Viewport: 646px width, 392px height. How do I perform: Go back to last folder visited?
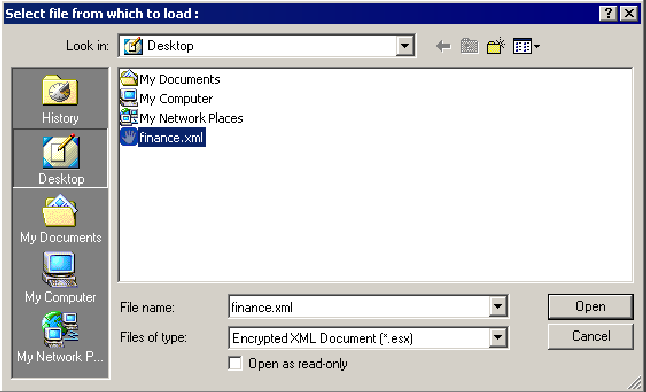pos(444,46)
